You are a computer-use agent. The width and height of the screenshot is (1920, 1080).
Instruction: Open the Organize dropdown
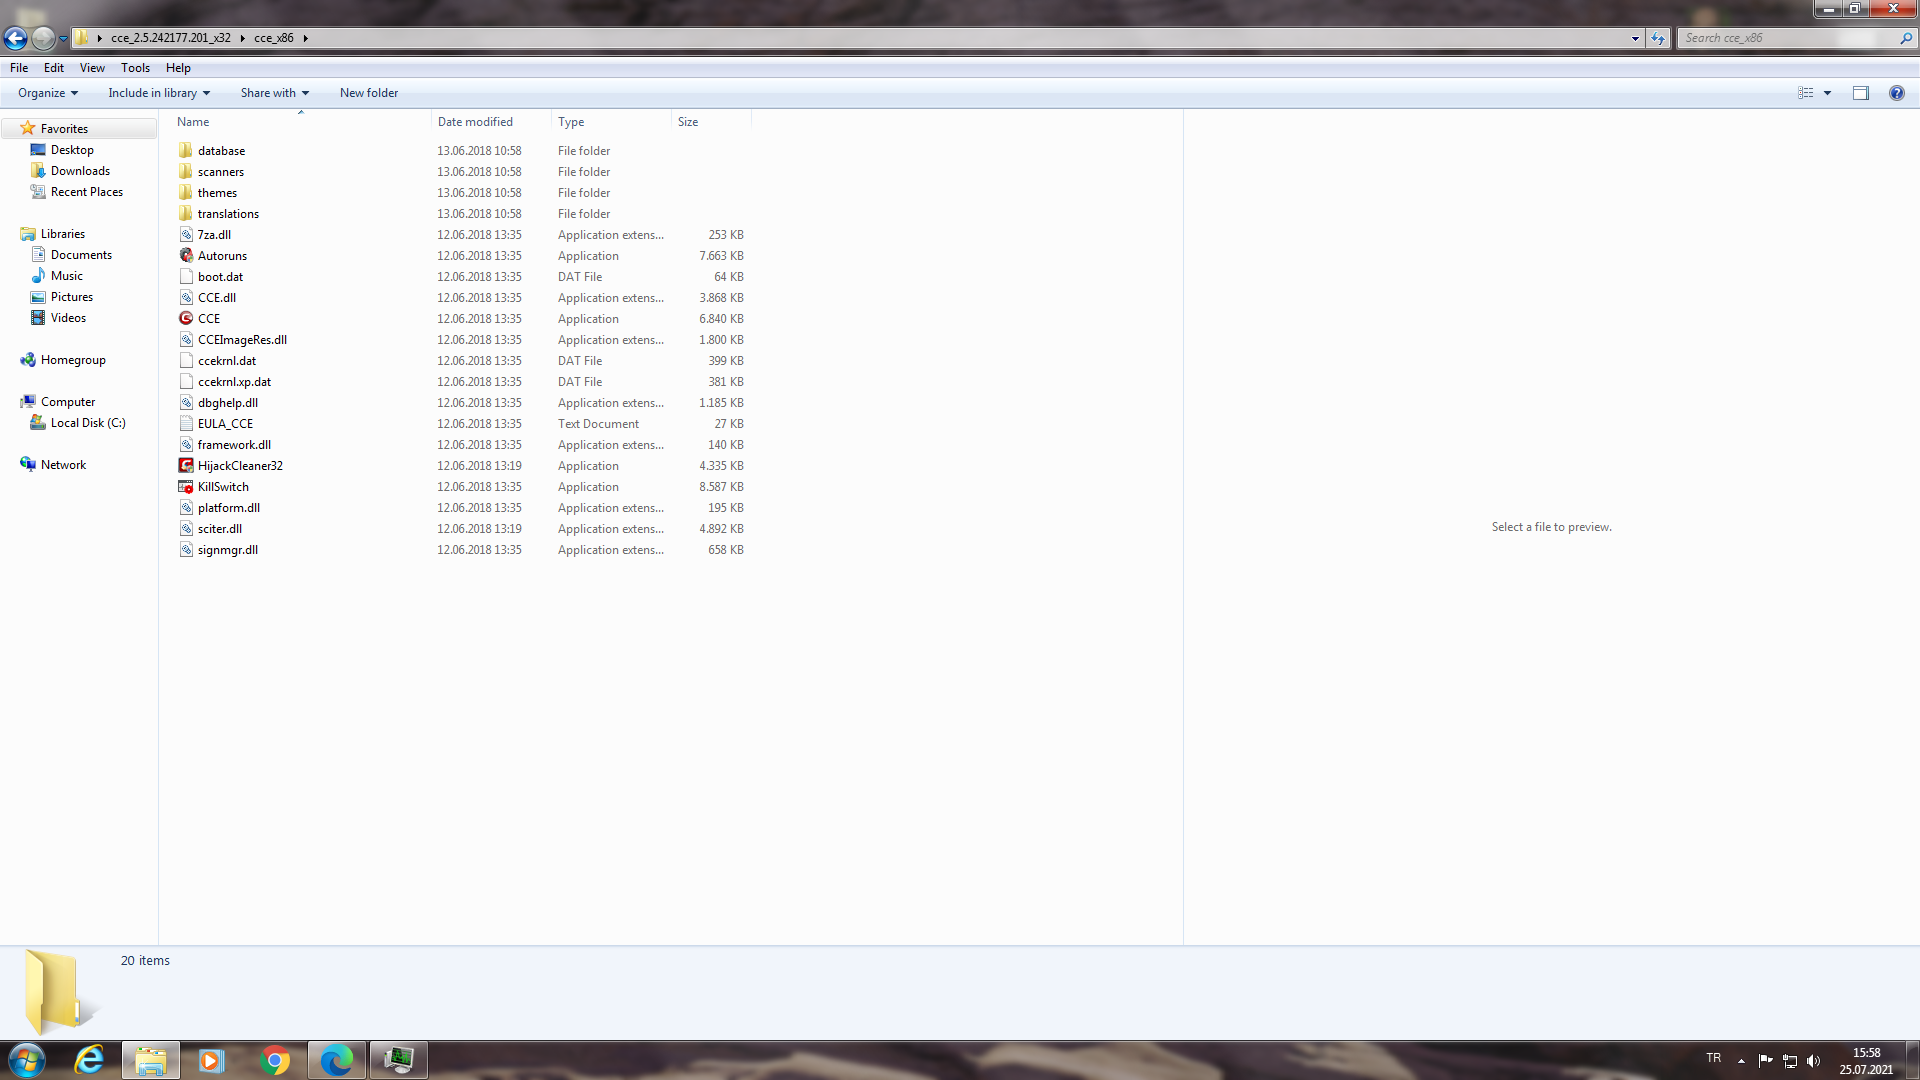[x=47, y=93]
